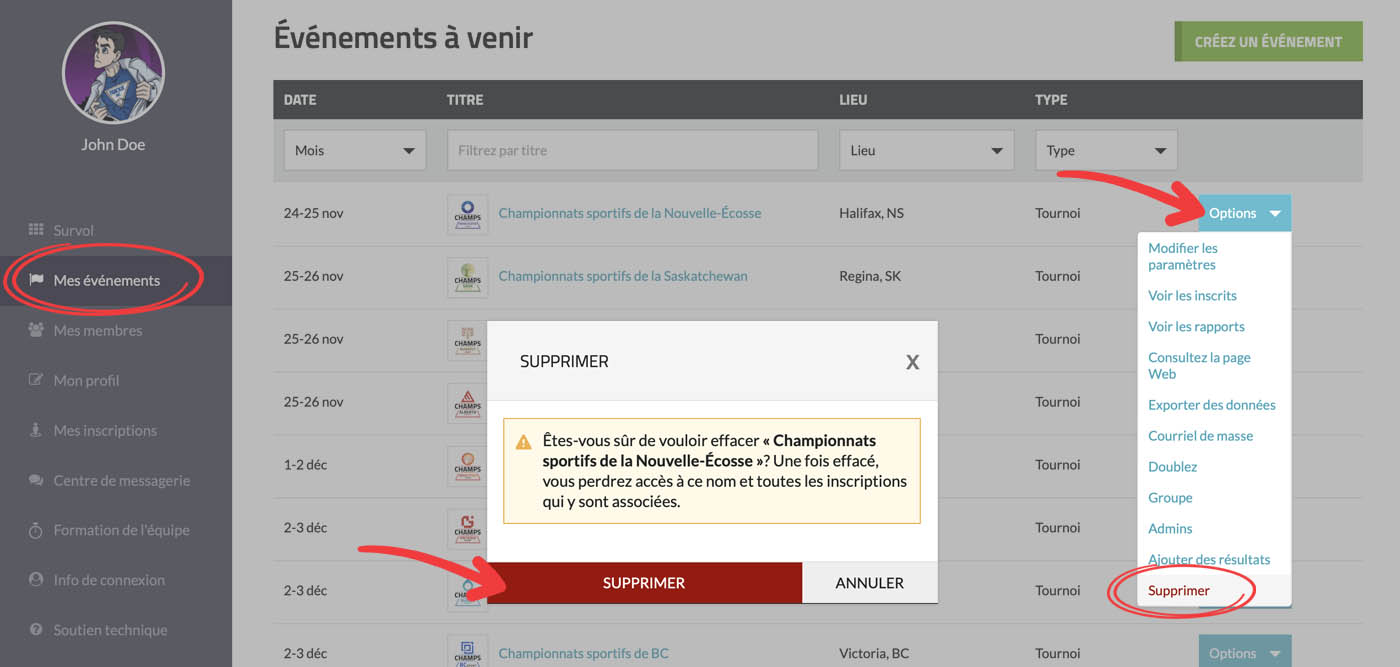Screen dimensions: 1400x667
Task: Click the Info de connexion user icon
Action: point(36,580)
